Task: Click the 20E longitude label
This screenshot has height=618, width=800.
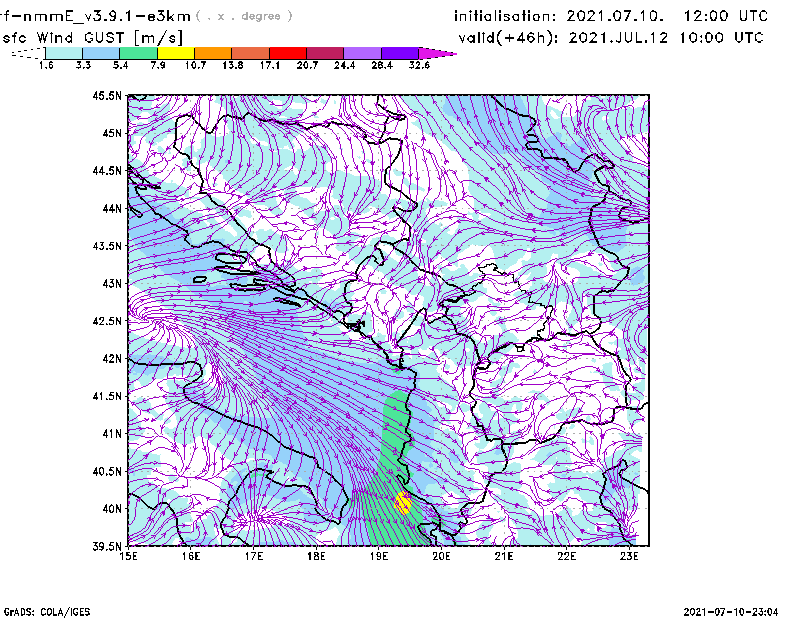Action: 441,556
